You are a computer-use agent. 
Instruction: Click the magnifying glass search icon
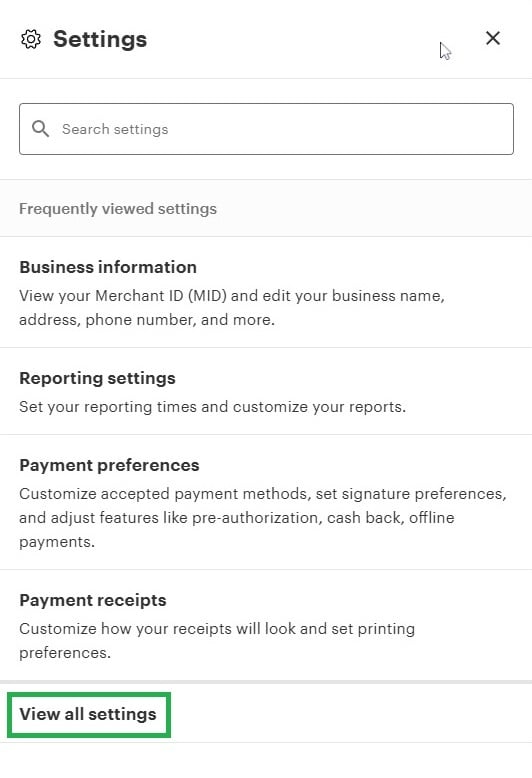click(x=41, y=129)
